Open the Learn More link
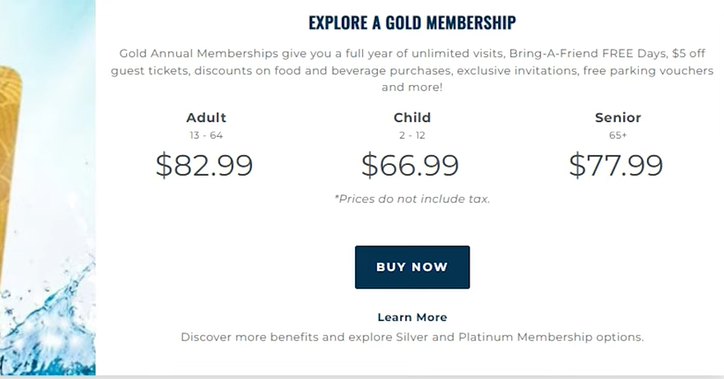Viewport: 724px width, 379px height. [x=412, y=317]
